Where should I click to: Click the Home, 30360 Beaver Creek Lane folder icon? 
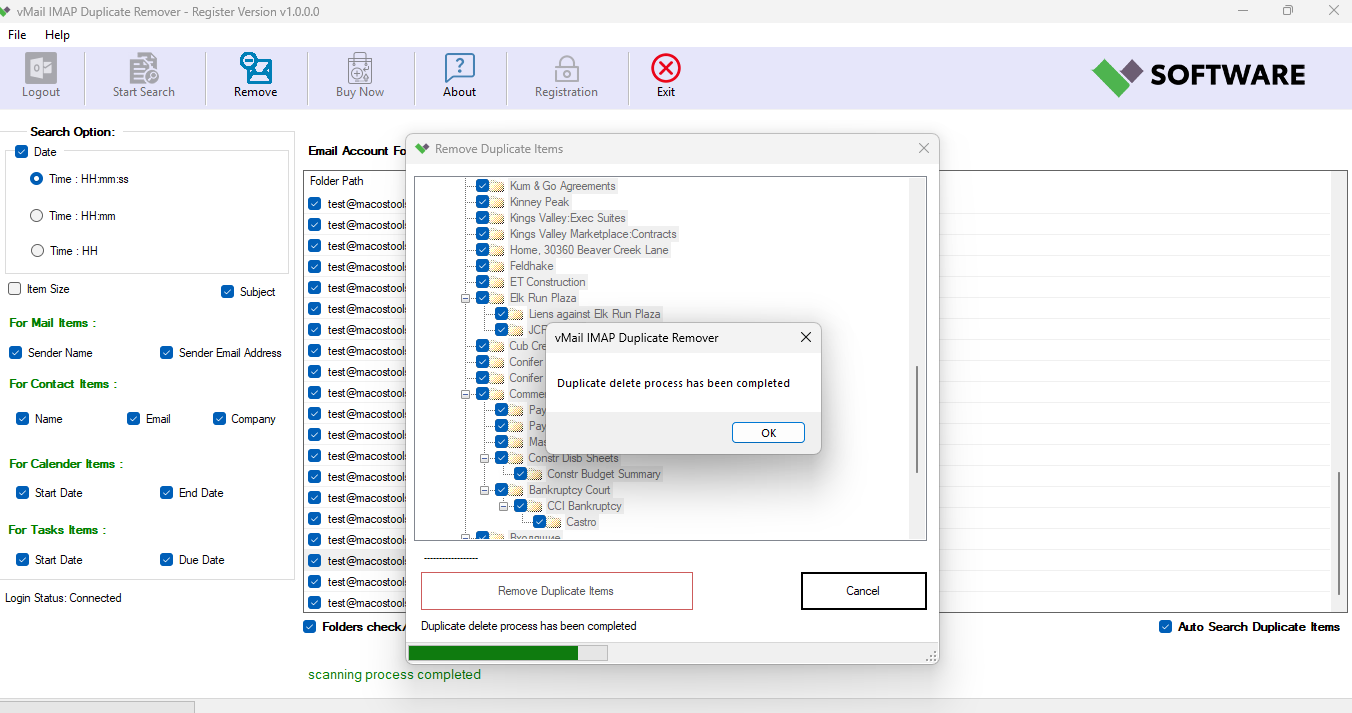point(497,250)
